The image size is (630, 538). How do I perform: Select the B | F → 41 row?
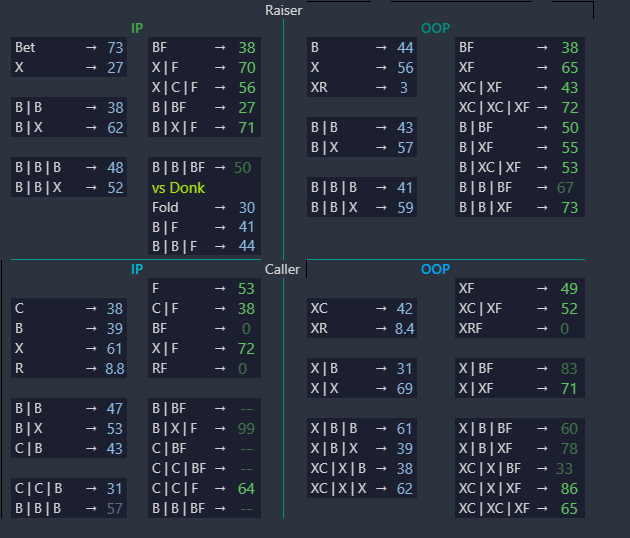click(205, 227)
